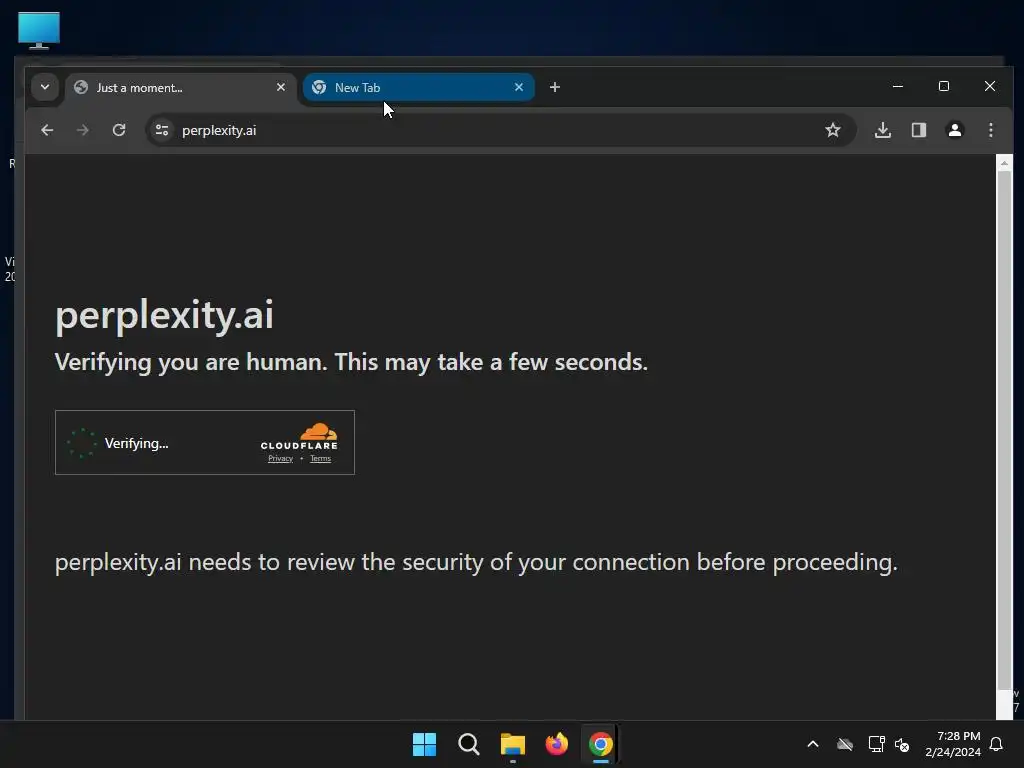Open a new browser tab with plus button
Screen dimensions: 1024x768
pos(554,87)
